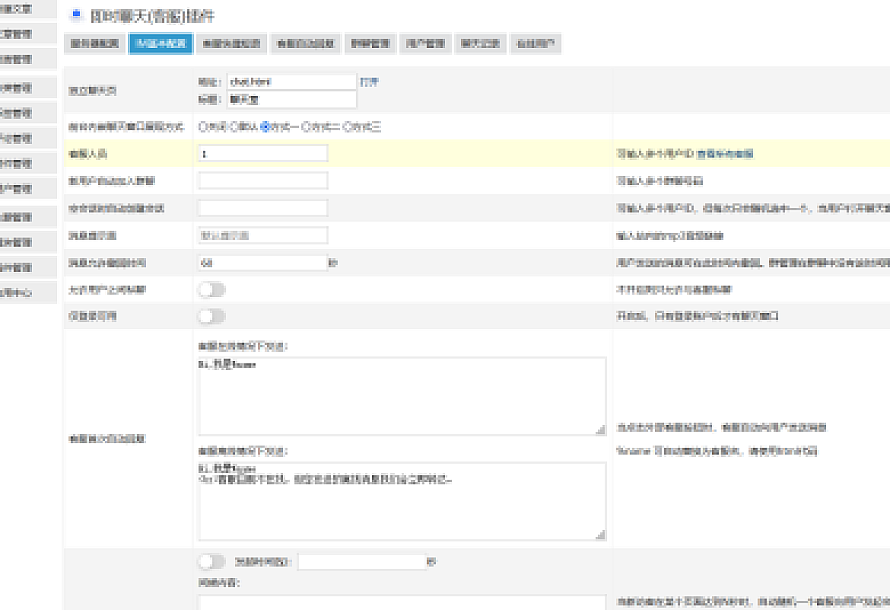Enable the login-only availability switch
The height and width of the screenshot is (610, 890).
pos(212,316)
